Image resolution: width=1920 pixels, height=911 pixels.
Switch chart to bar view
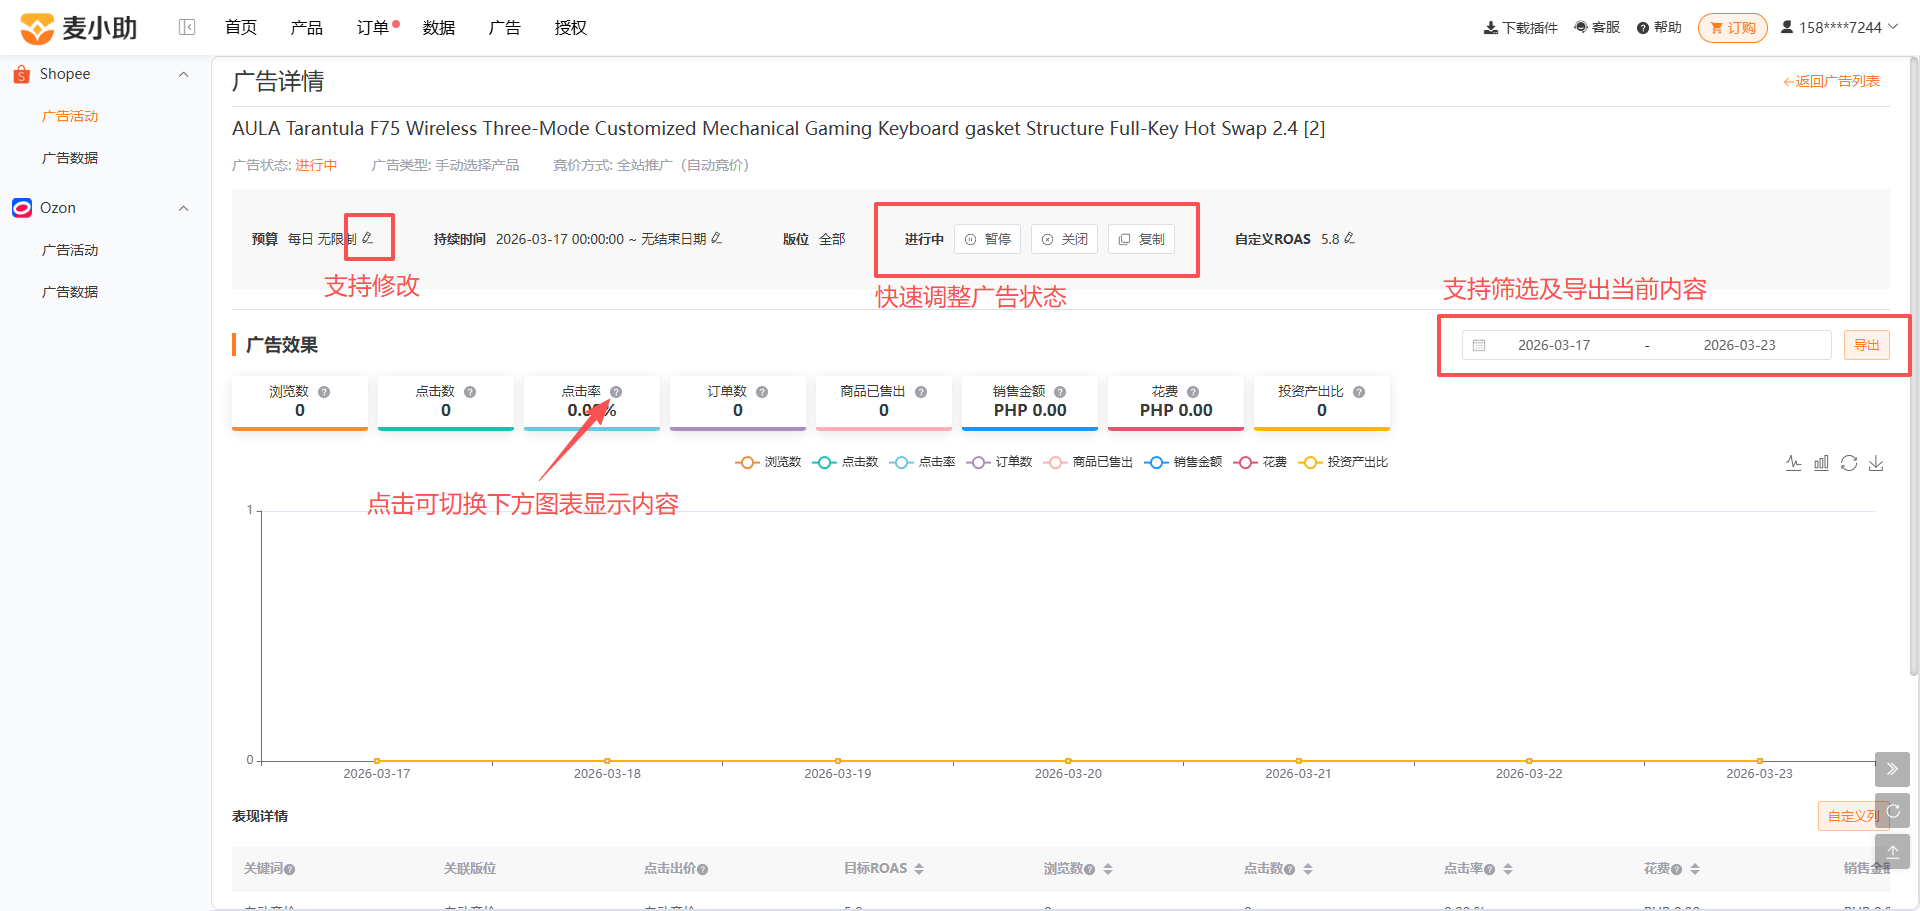[x=1821, y=463]
